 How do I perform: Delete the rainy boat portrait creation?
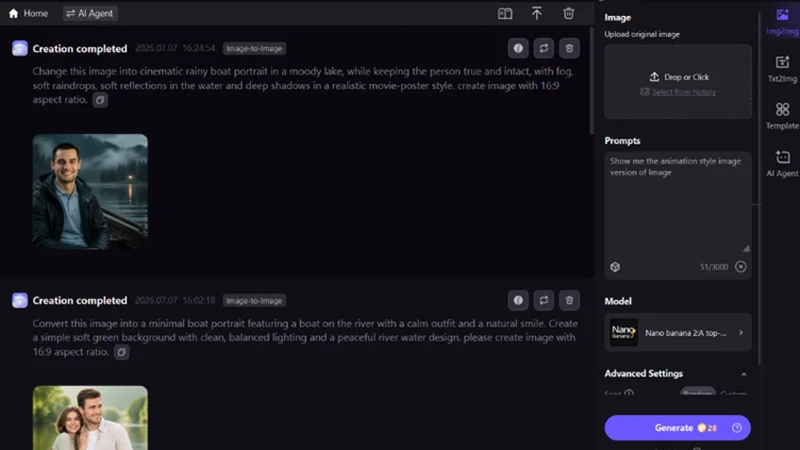click(569, 48)
